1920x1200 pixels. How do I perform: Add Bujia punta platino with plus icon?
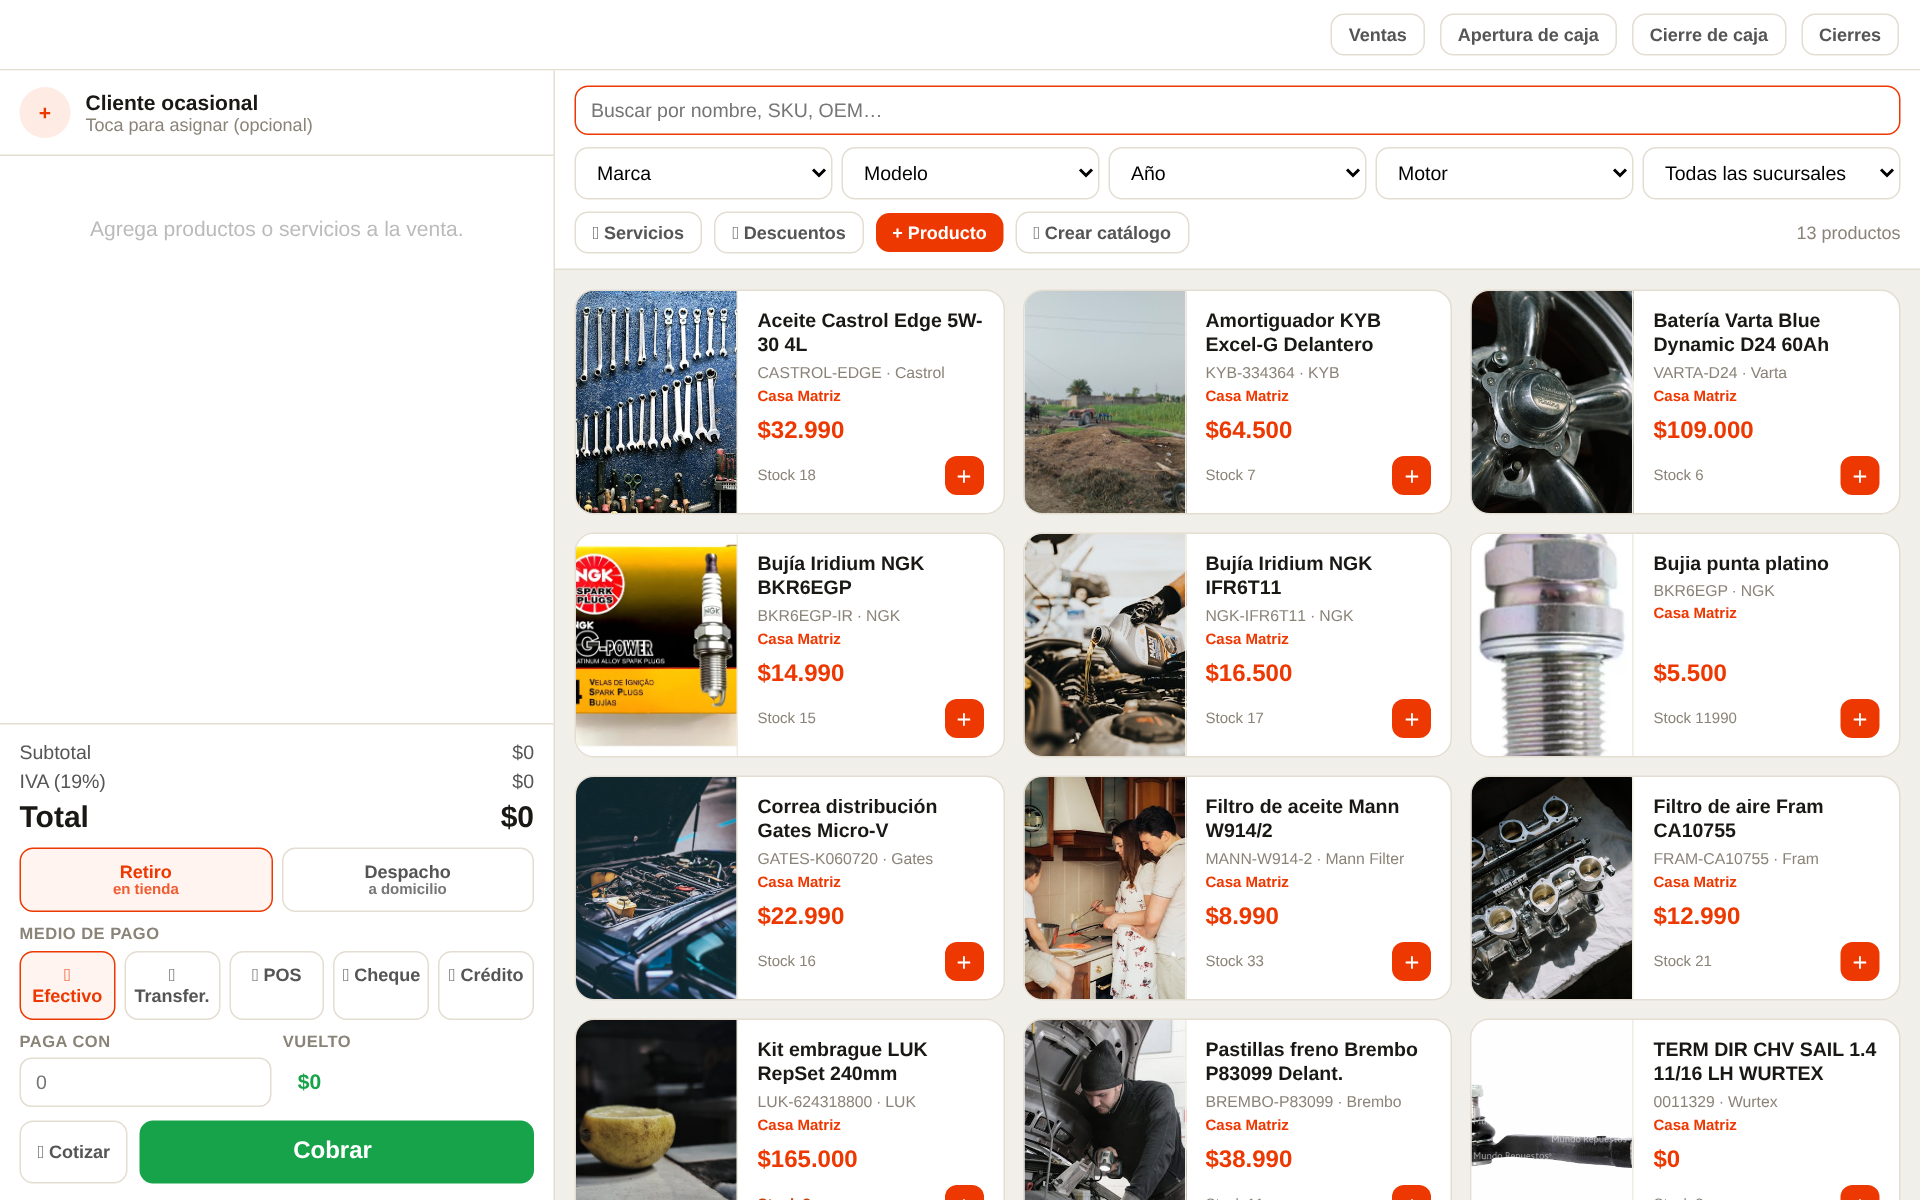click(1859, 719)
